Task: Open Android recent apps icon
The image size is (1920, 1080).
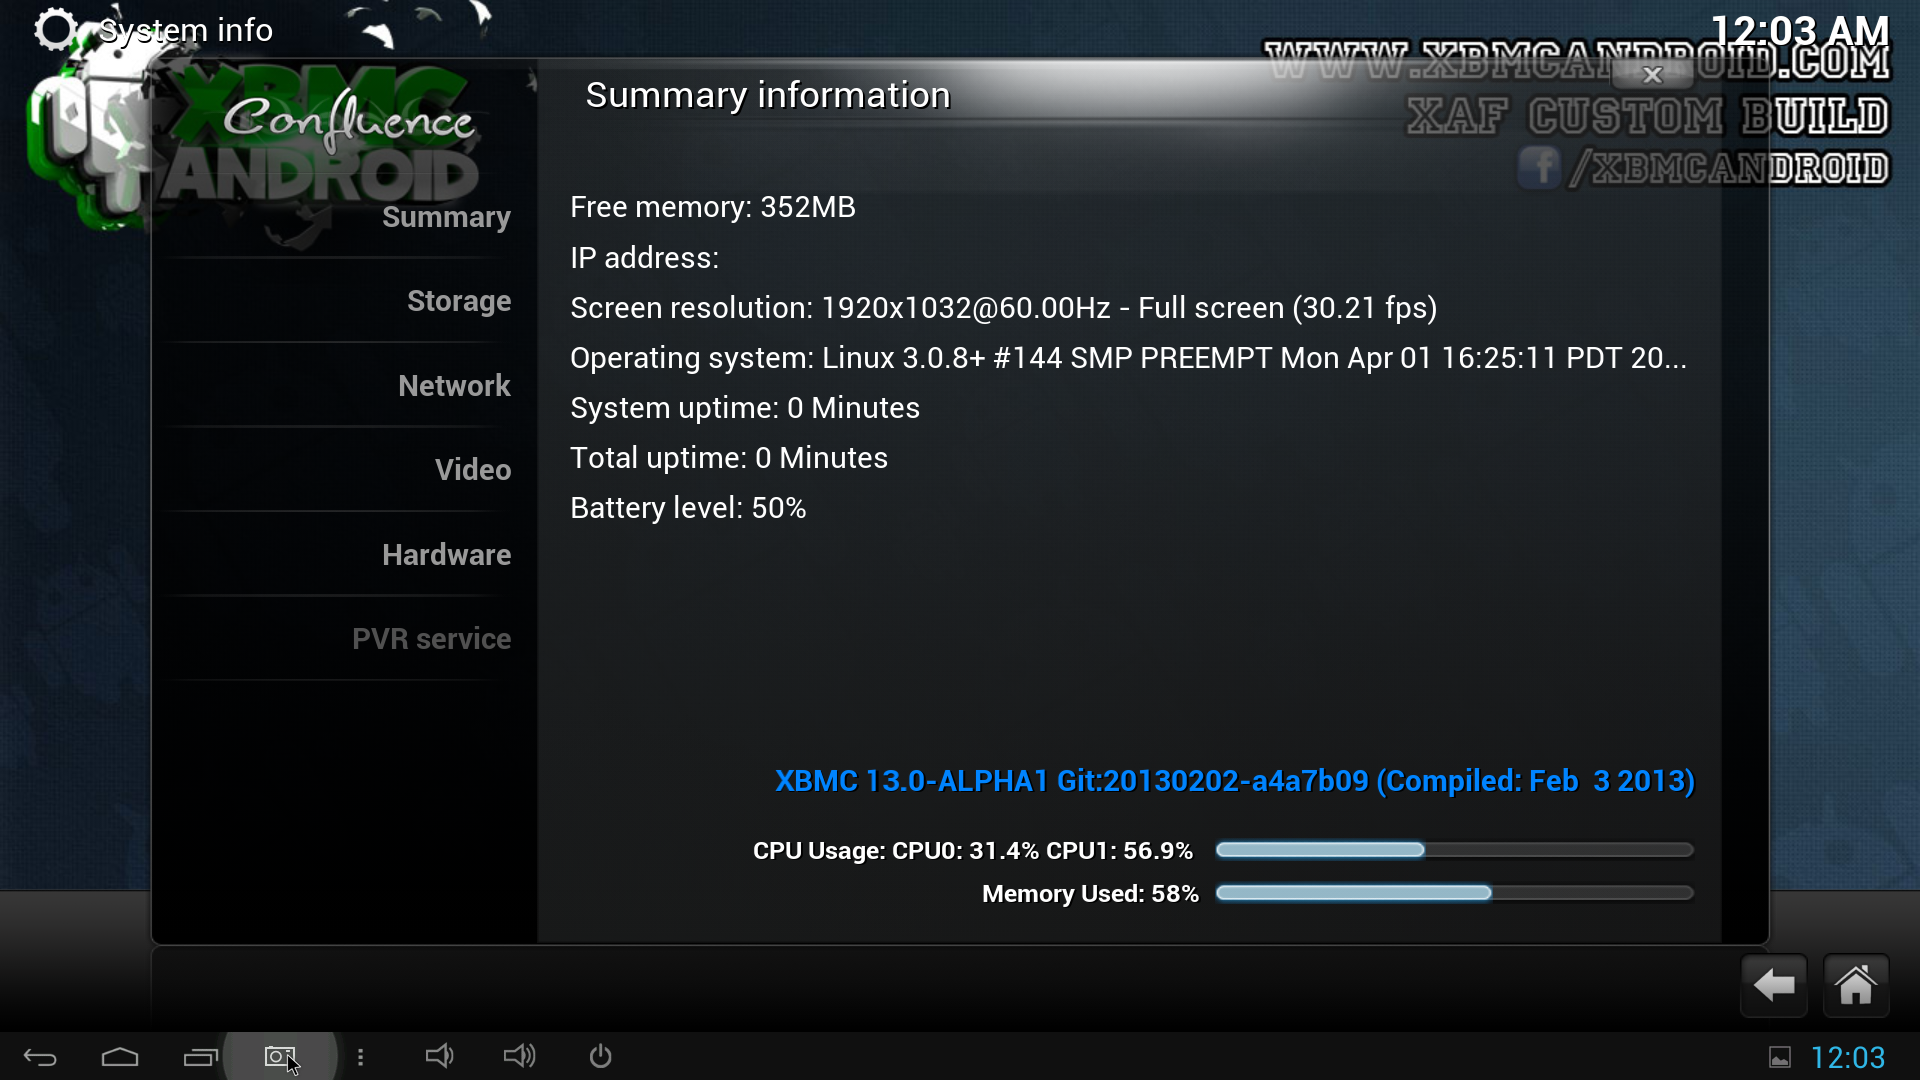Action: click(200, 1057)
